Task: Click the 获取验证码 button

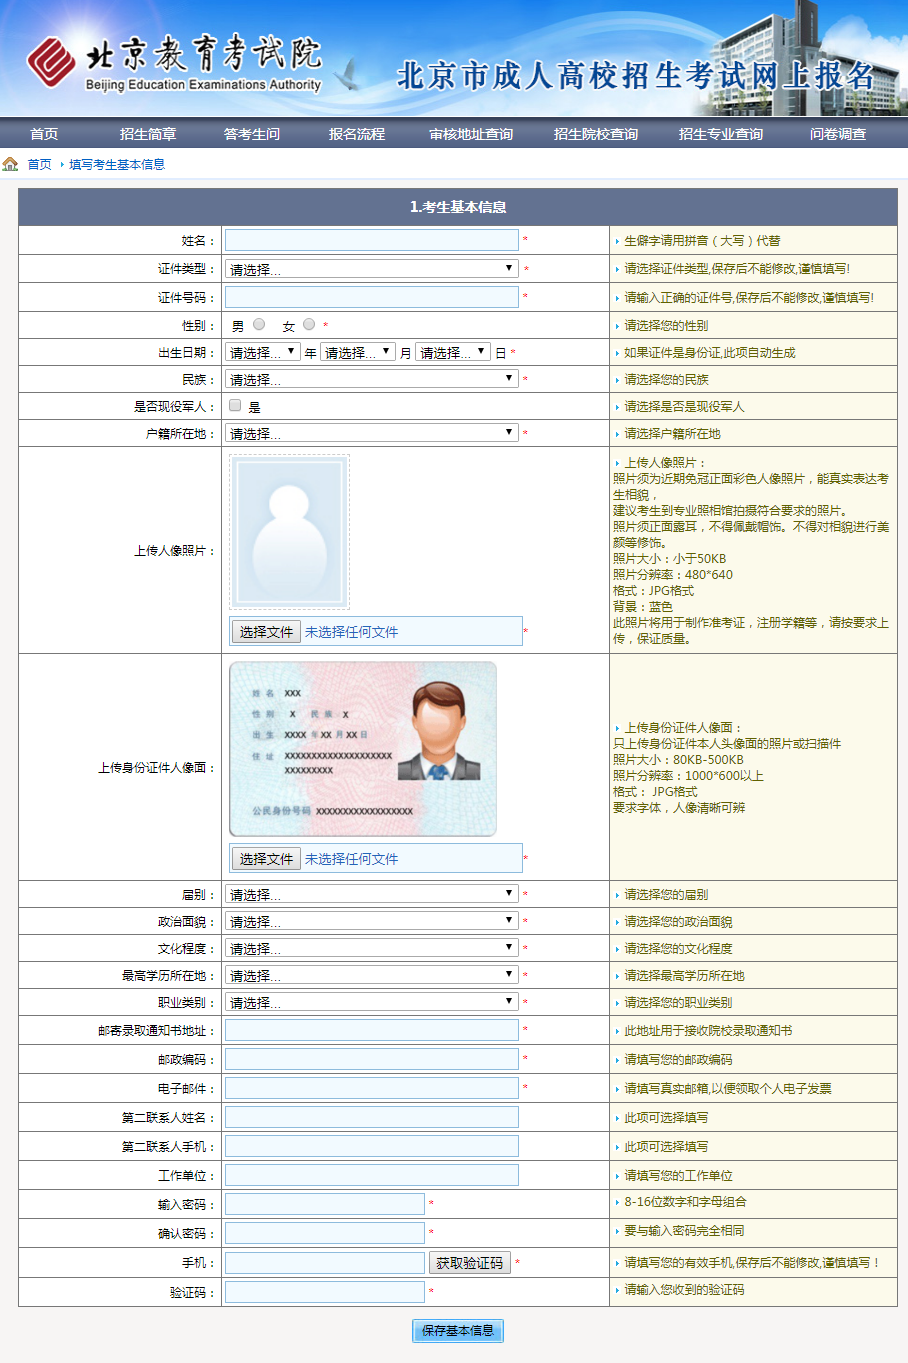Action: pos(469,1263)
